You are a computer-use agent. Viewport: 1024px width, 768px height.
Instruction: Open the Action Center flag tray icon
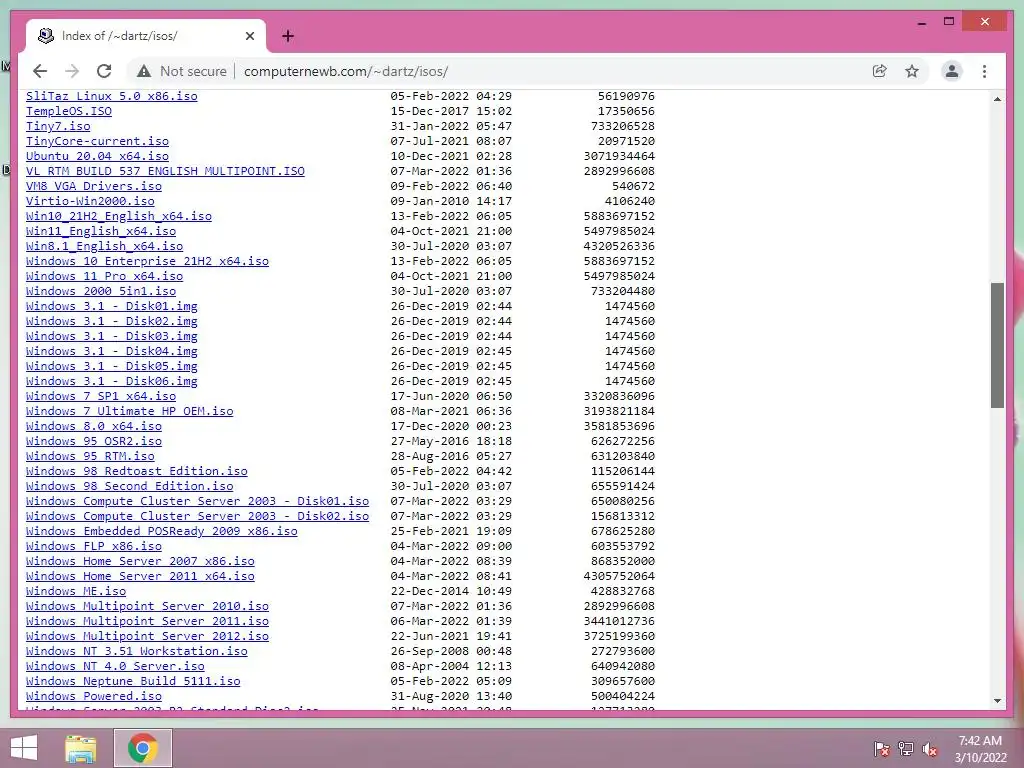881,749
